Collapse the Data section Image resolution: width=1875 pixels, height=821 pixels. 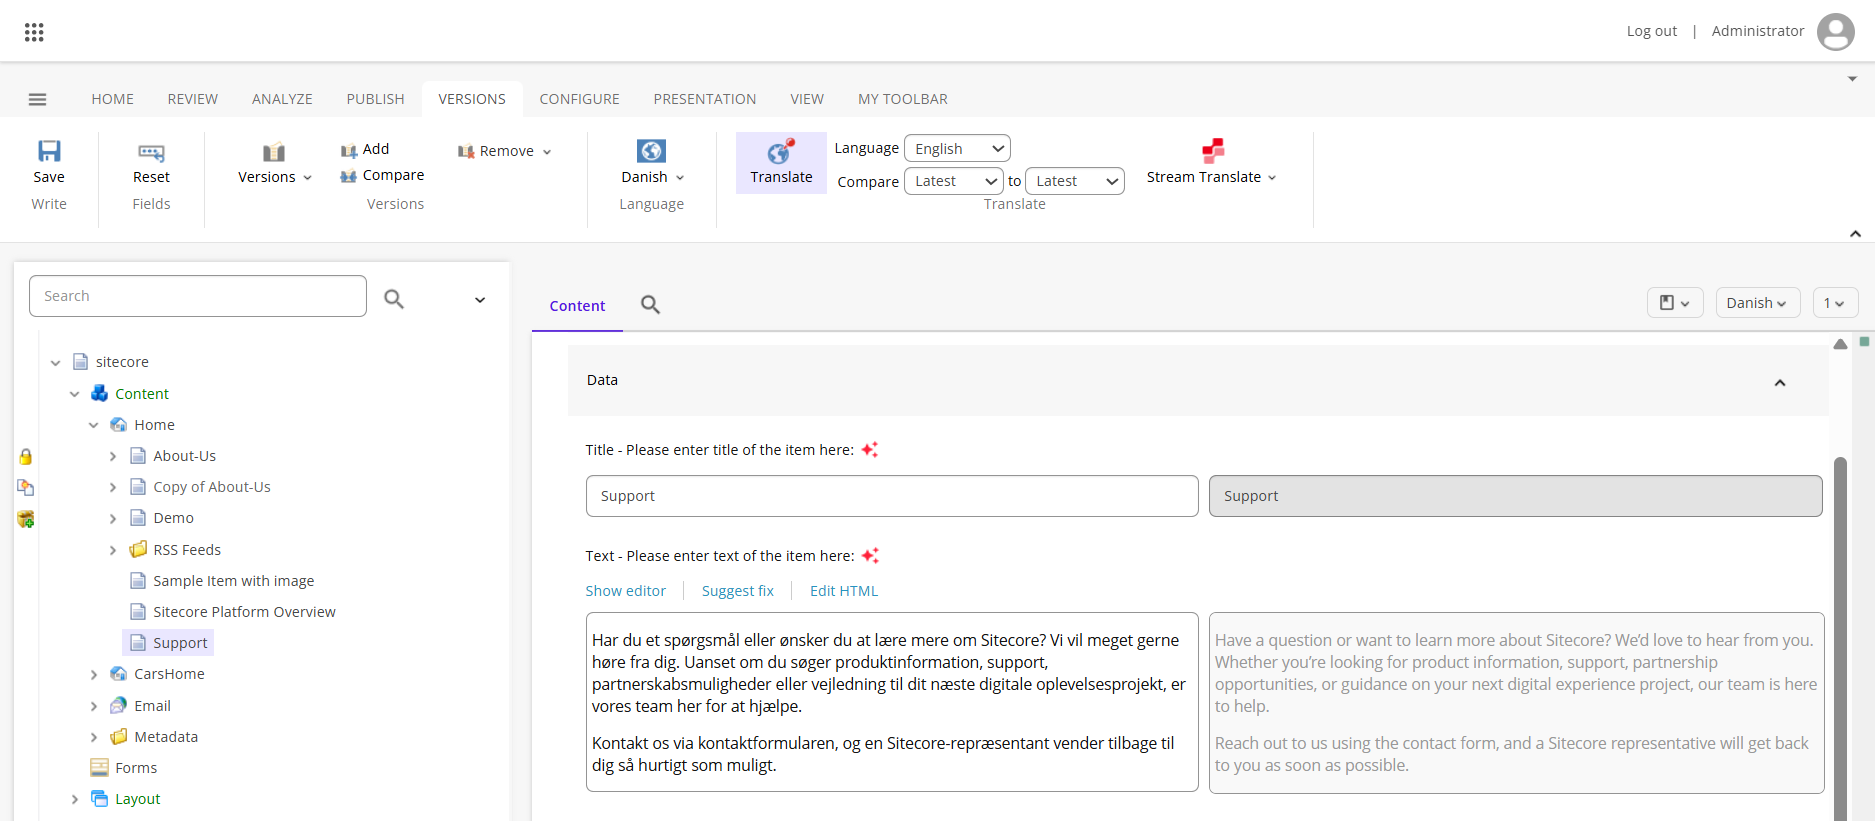click(x=1780, y=382)
